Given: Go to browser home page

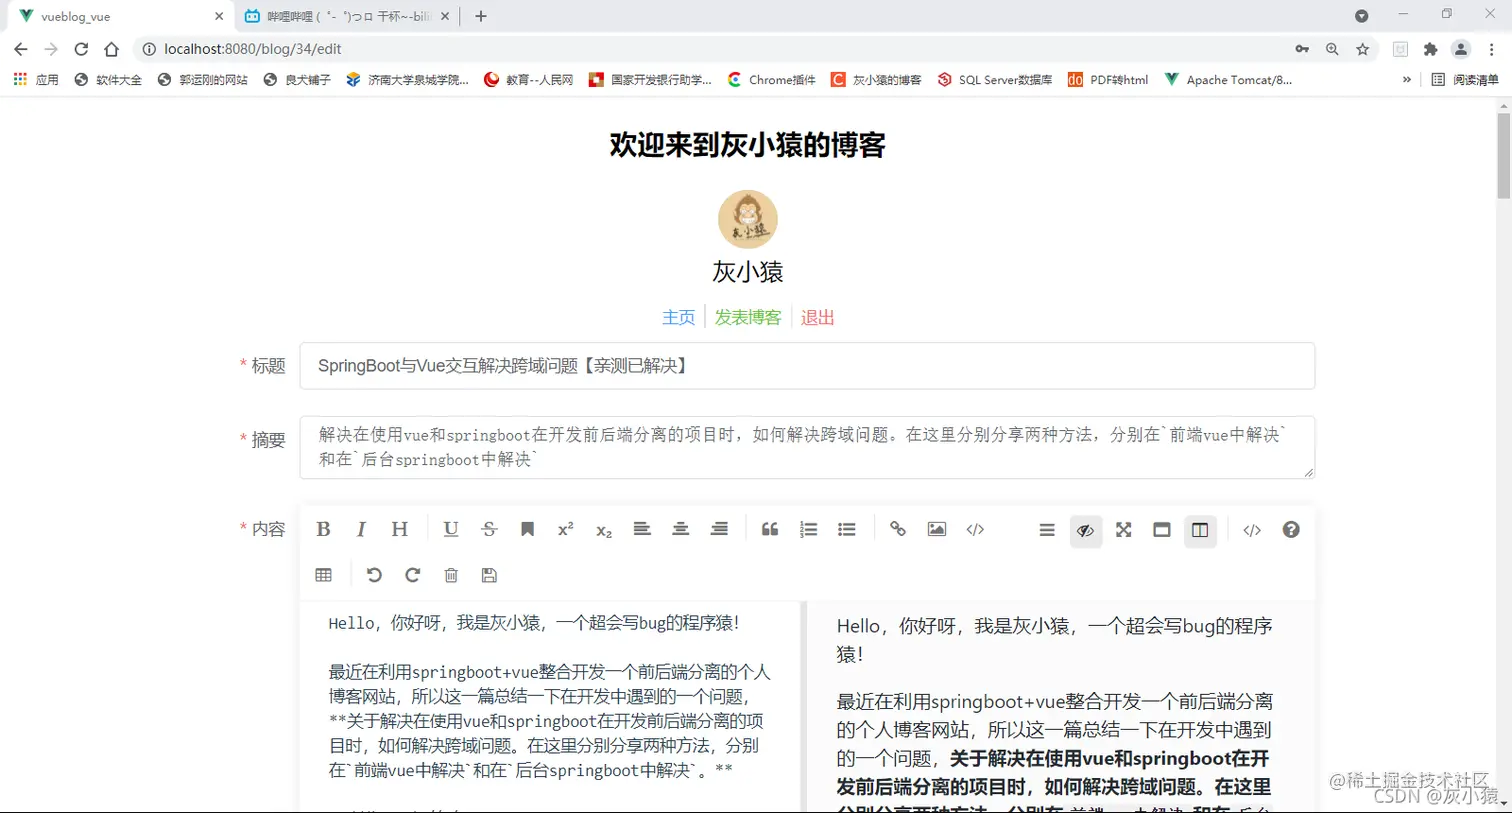Looking at the screenshot, I should (x=111, y=49).
